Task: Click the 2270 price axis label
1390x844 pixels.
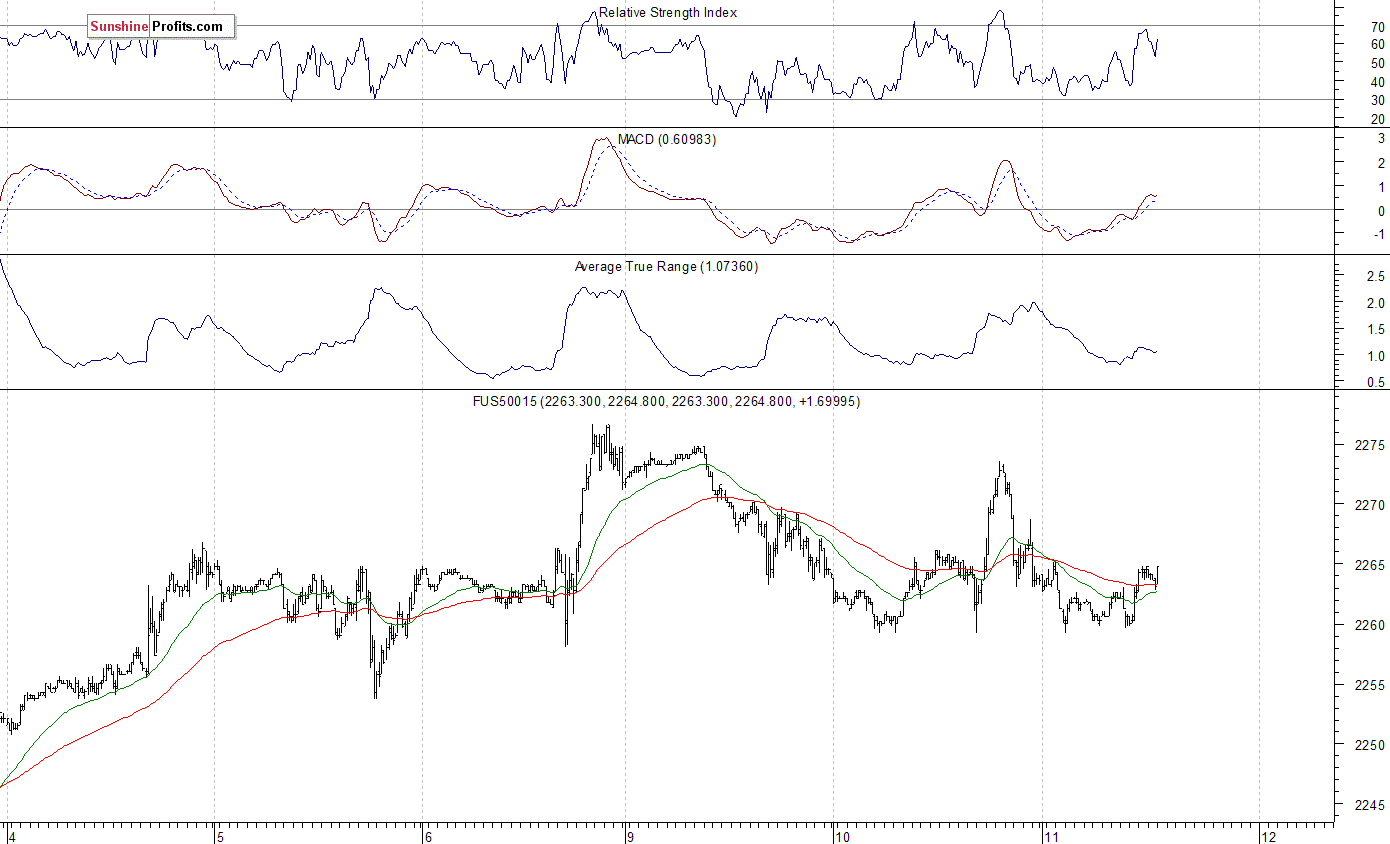Action: (1370, 505)
